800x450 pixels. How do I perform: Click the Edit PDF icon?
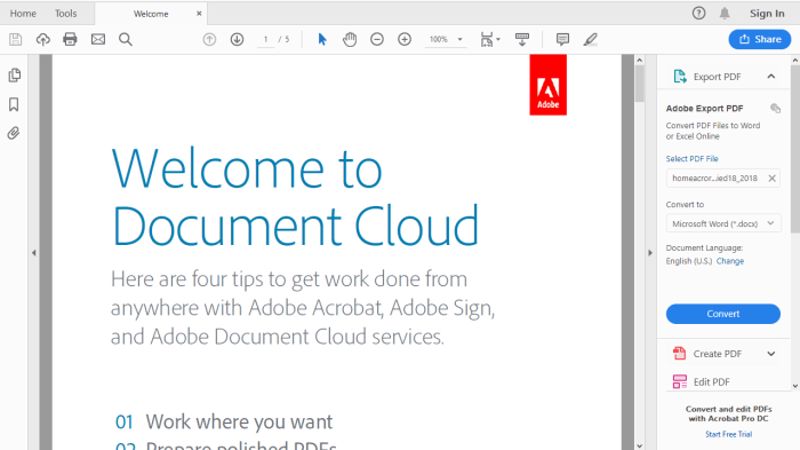[x=680, y=382]
